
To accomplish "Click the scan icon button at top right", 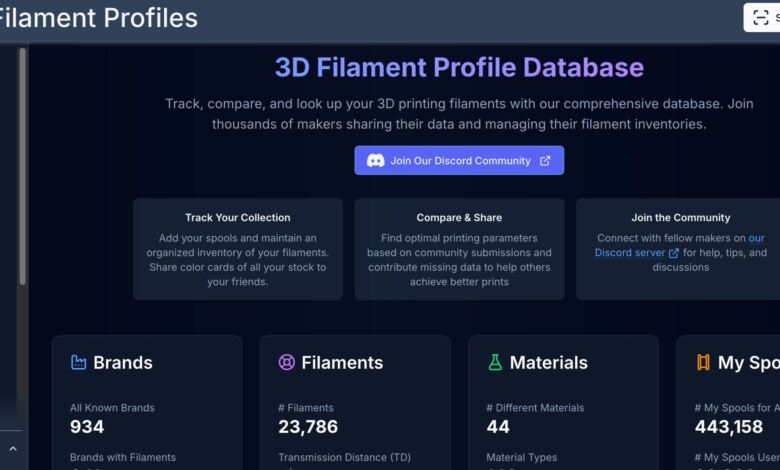I will click(762, 17).
